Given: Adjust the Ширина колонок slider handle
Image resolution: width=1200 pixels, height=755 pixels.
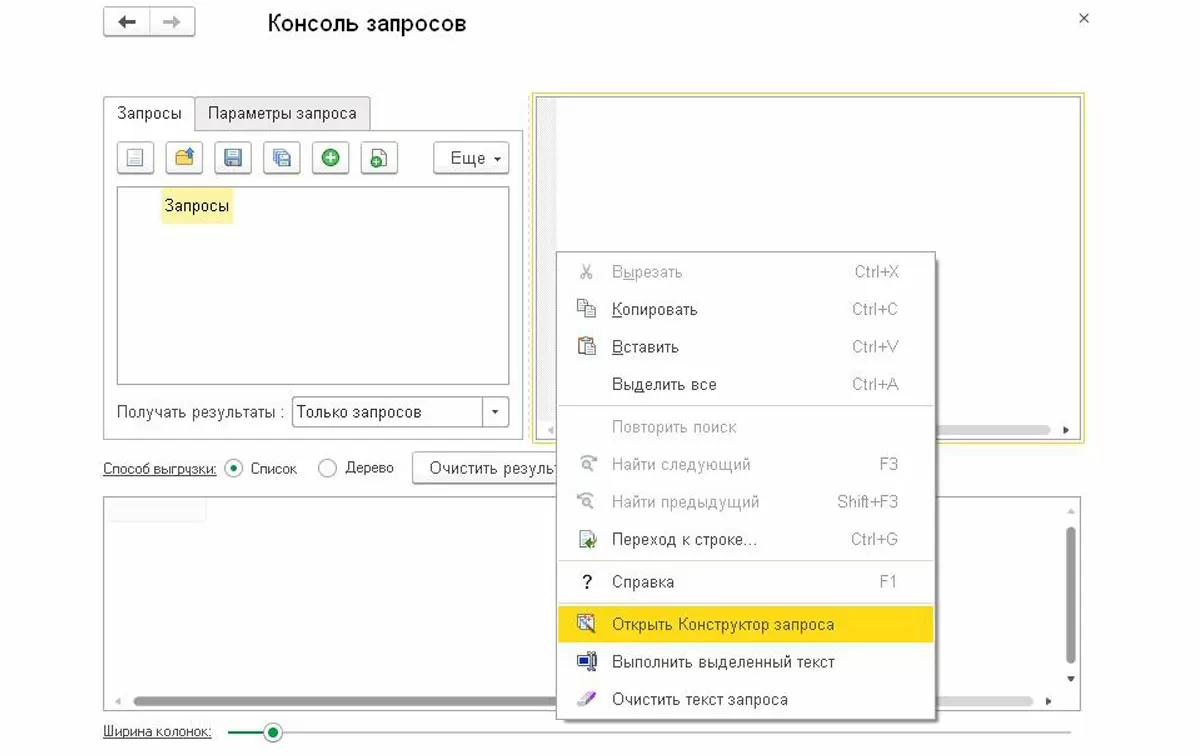Looking at the screenshot, I should 273,733.
